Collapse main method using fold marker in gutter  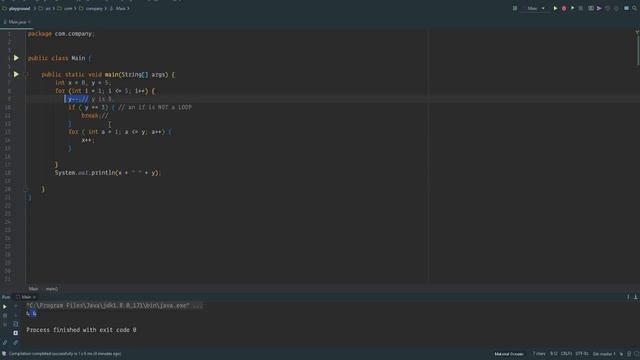coord(27,75)
